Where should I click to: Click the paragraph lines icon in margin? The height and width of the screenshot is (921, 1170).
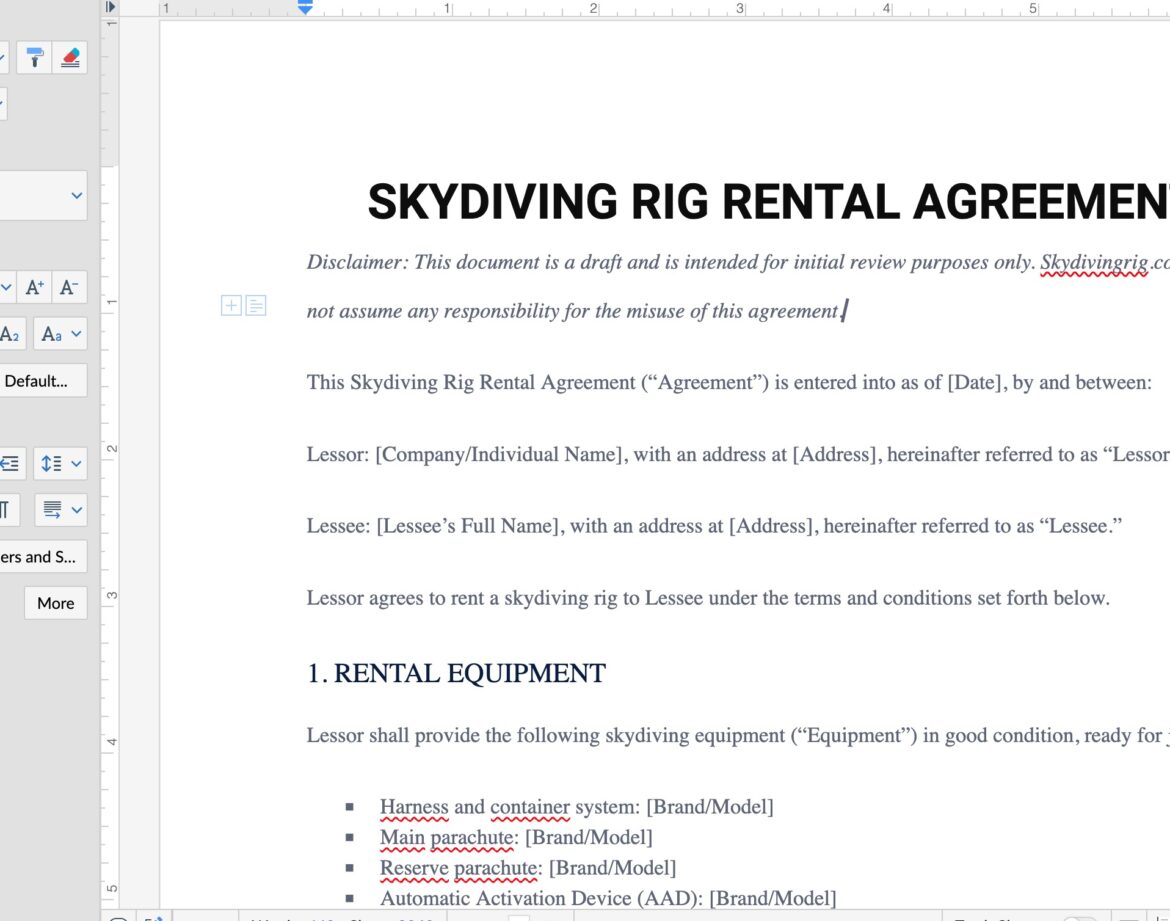click(256, 306)
